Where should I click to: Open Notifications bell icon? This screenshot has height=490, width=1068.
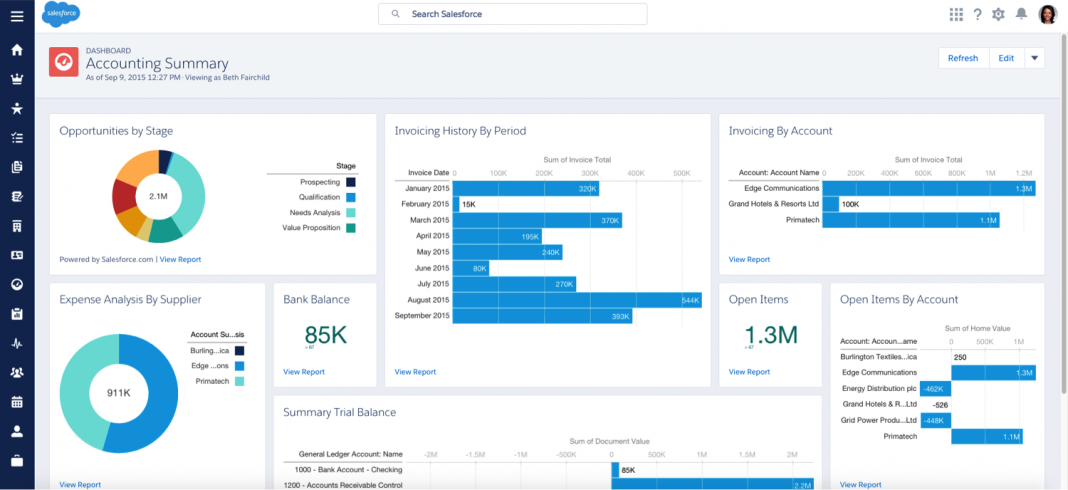pos(1021,14)
